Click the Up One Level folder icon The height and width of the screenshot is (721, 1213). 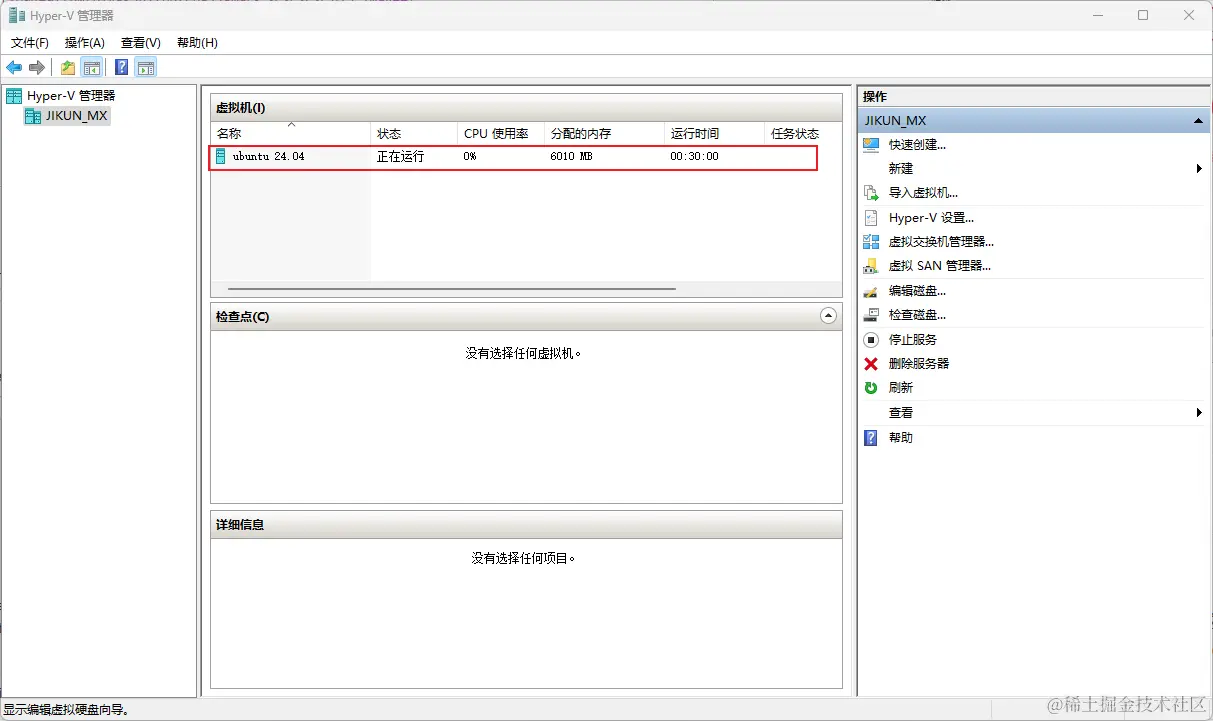pos(68,68)
